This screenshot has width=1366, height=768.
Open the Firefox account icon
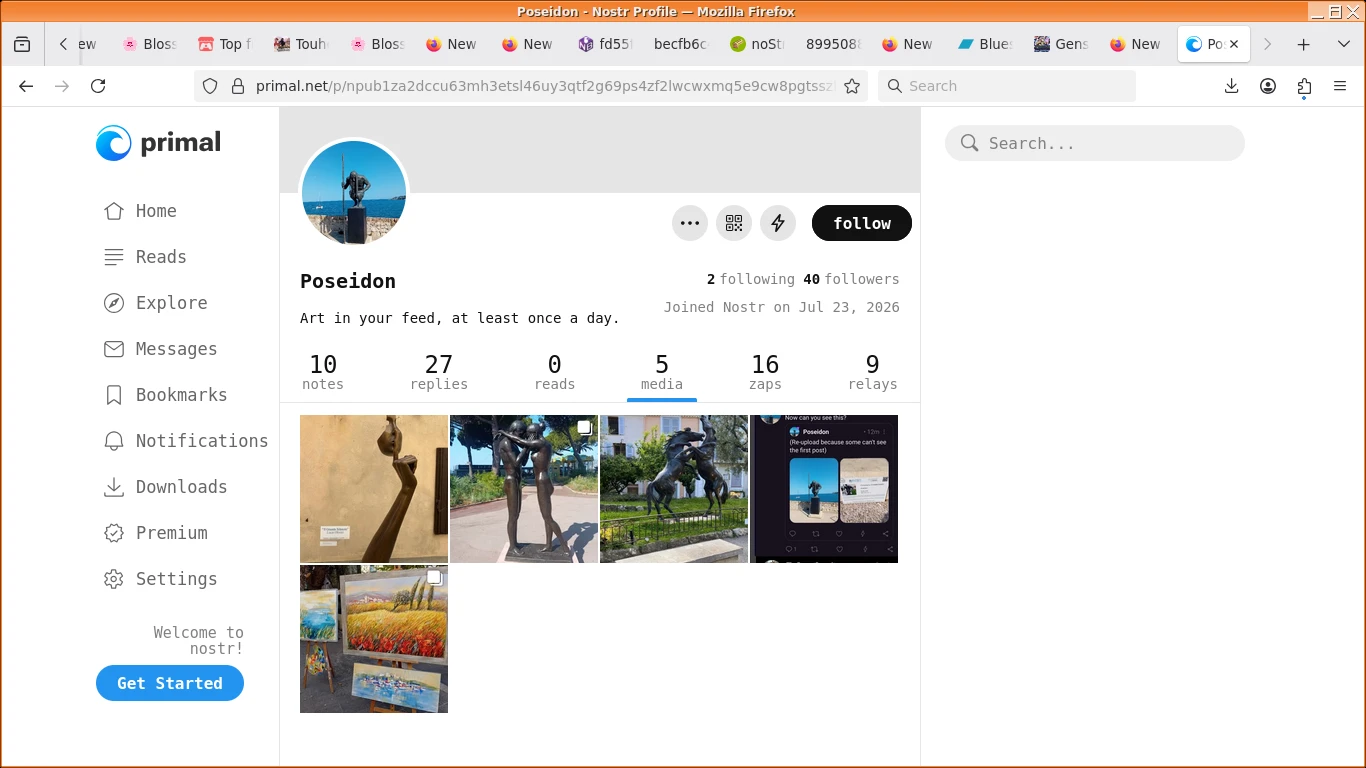click(1268, 86)
